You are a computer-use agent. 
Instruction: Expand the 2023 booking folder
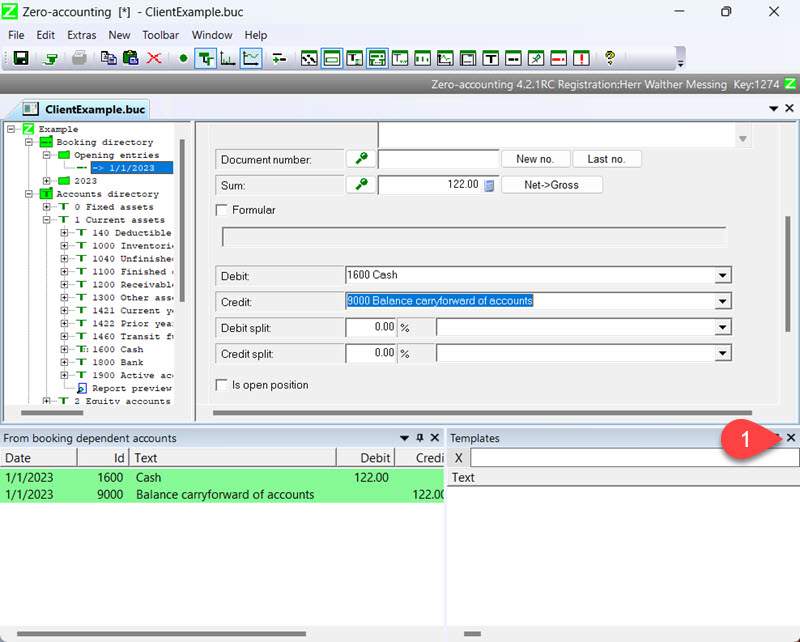point(47,181)
